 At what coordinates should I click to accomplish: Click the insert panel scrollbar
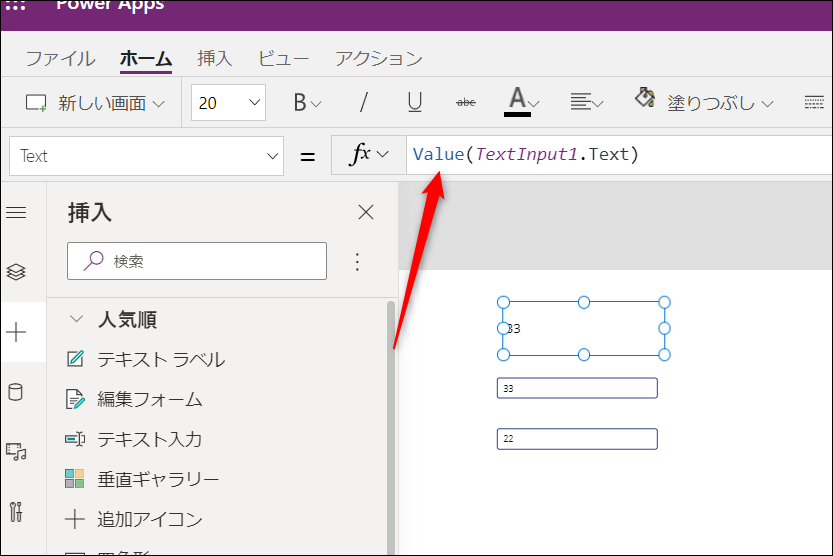pos(391,427)
